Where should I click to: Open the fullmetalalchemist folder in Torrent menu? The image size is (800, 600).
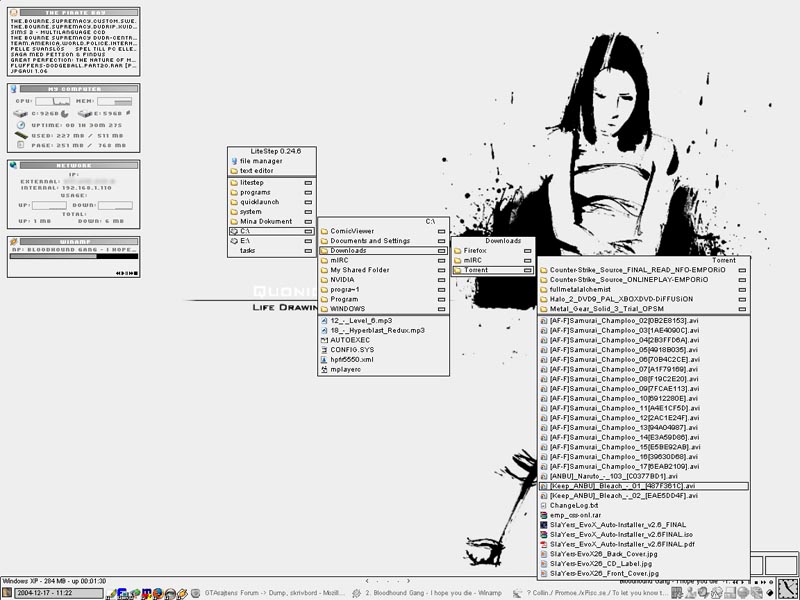(644, 290)
